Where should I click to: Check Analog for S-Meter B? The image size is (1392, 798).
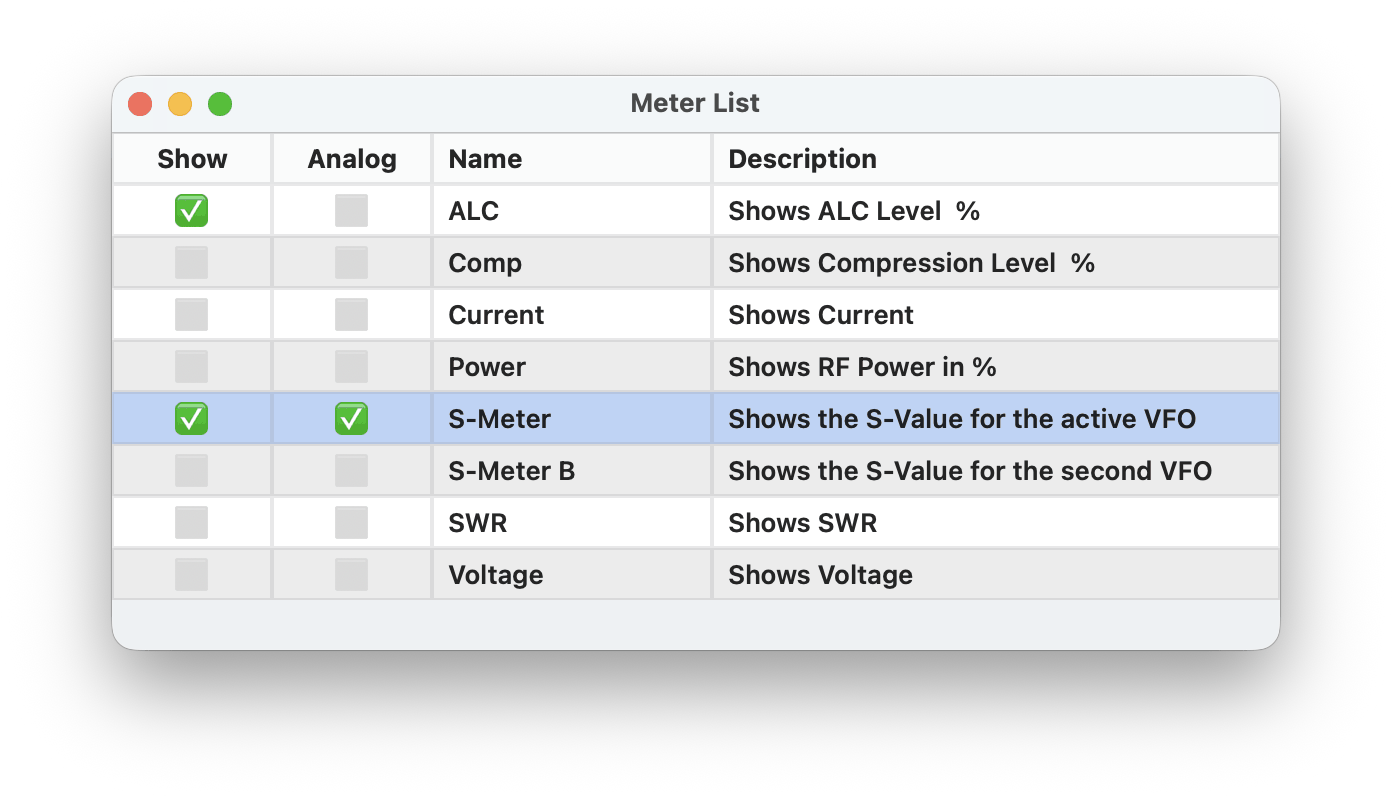(351, 471)
